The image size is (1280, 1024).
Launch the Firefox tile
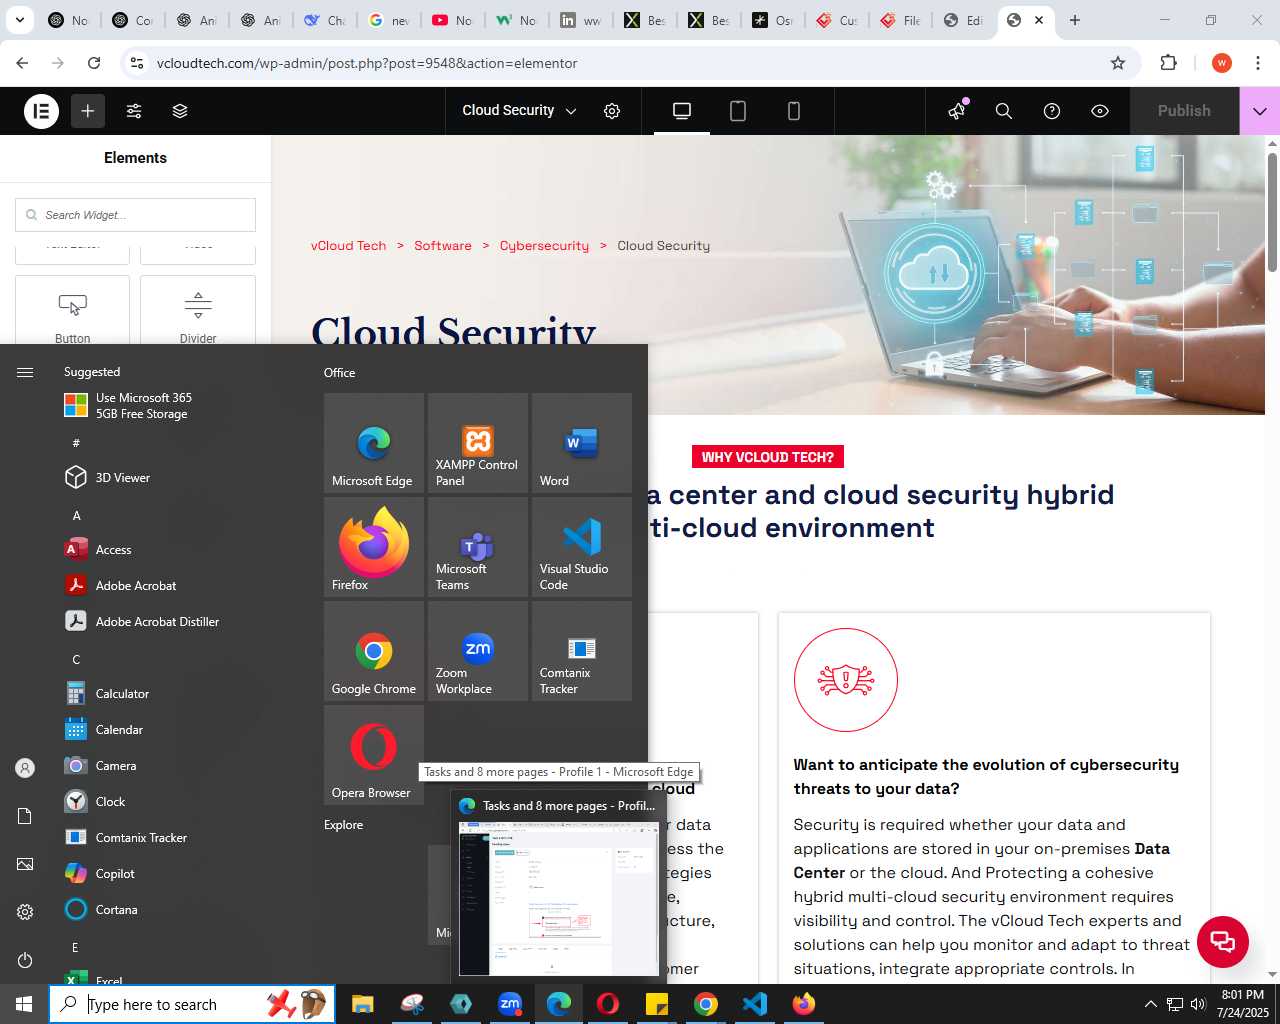pos(374,547)
